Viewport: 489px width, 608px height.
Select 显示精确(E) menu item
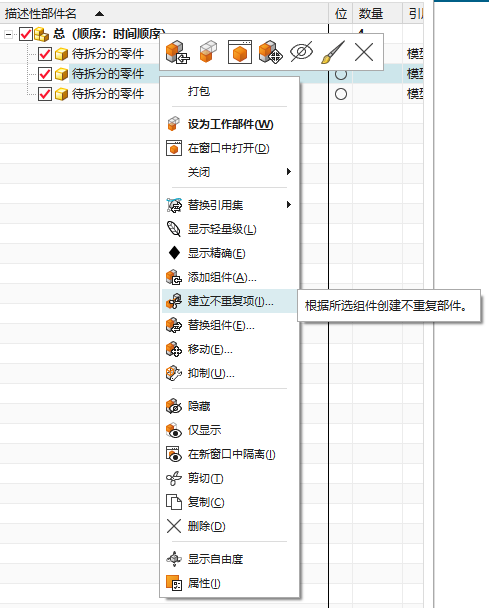230,253
